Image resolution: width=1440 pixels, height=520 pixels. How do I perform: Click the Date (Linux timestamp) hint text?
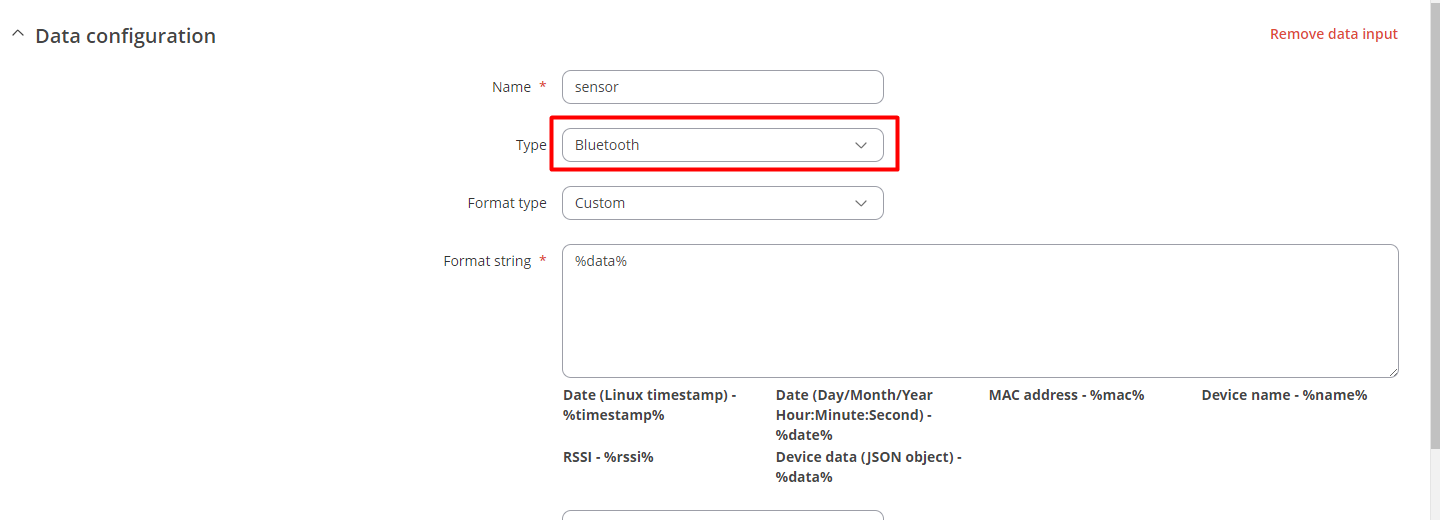click(x=650, y=405)
